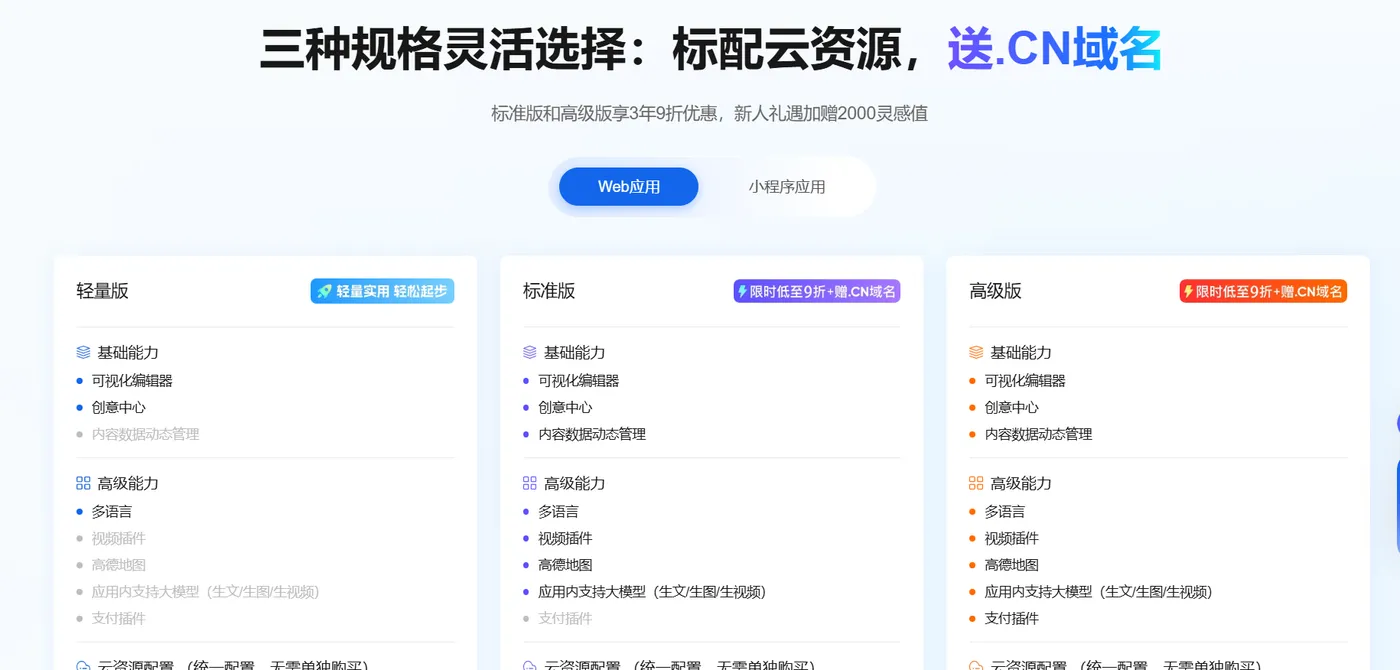Viewport: 1400px width, 670px height.
Task: Click 视频插件 in the 标准版 card
Action: coord(565,538)
